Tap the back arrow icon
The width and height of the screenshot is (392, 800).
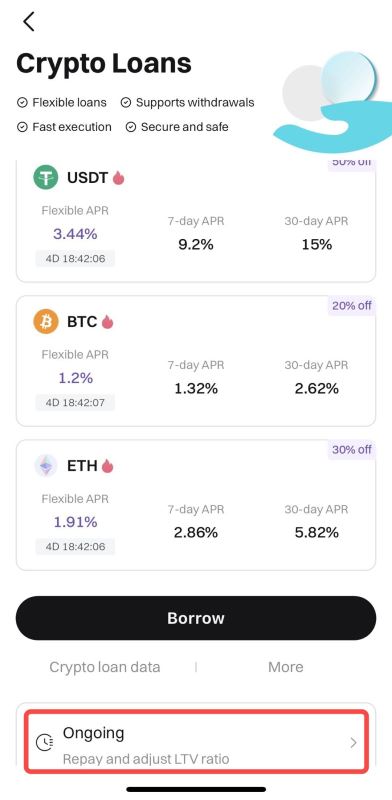tap(29, 21)
